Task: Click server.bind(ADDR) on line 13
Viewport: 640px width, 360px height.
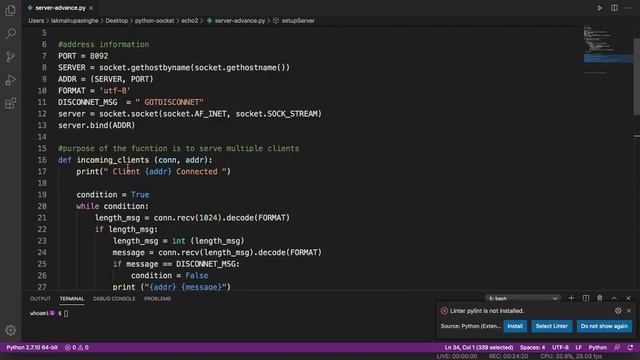Action: [x=96, y=125]
